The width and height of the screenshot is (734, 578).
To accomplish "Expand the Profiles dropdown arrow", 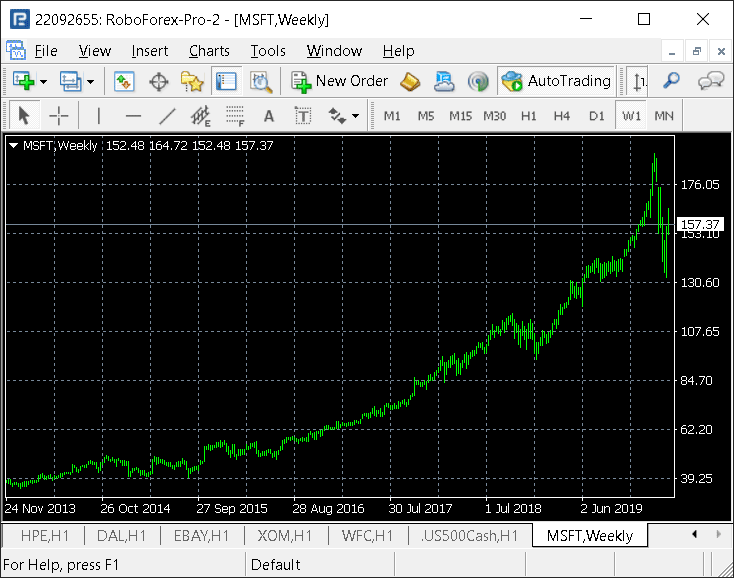I will [90, 82].
